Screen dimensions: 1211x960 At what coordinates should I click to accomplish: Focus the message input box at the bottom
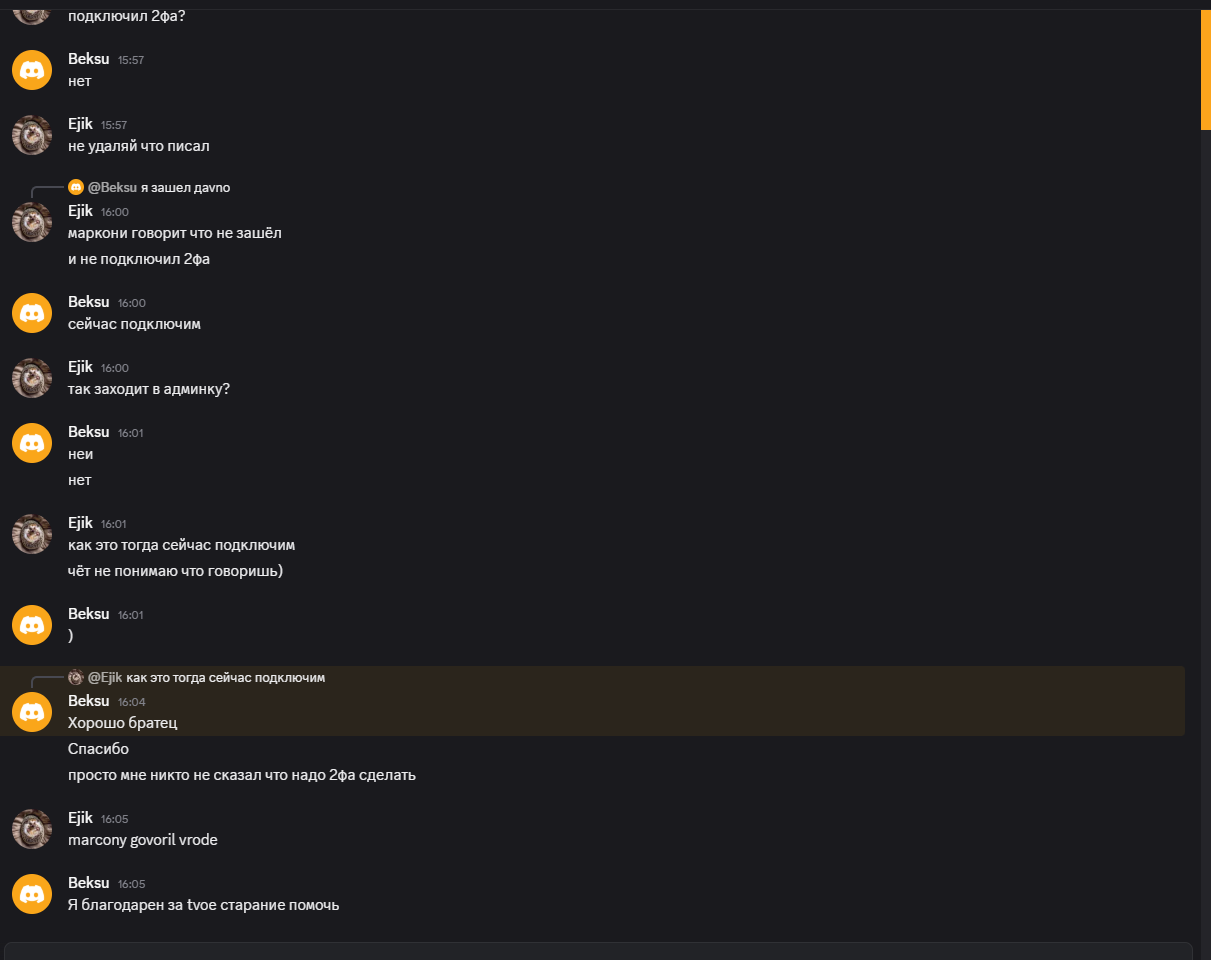598,951
